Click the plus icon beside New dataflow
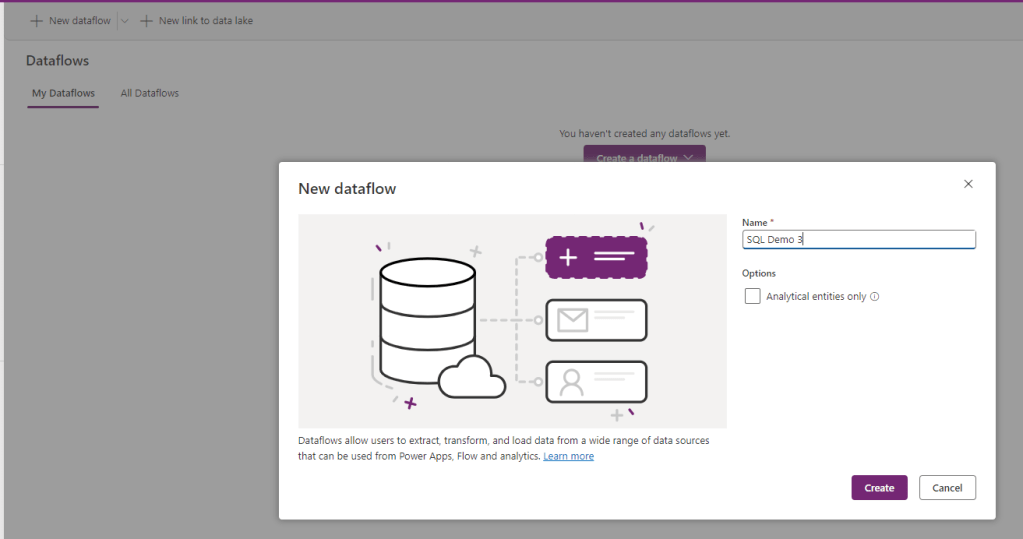 [x=37, y=20]
